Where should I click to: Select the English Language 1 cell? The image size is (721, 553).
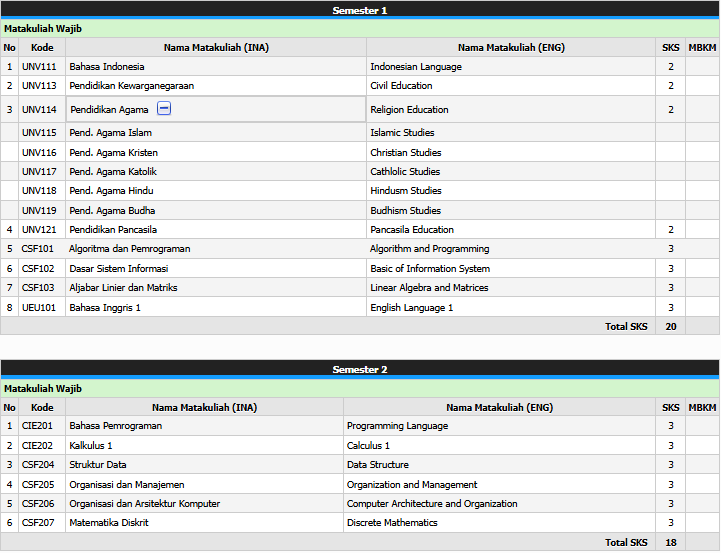coord(411,308)
